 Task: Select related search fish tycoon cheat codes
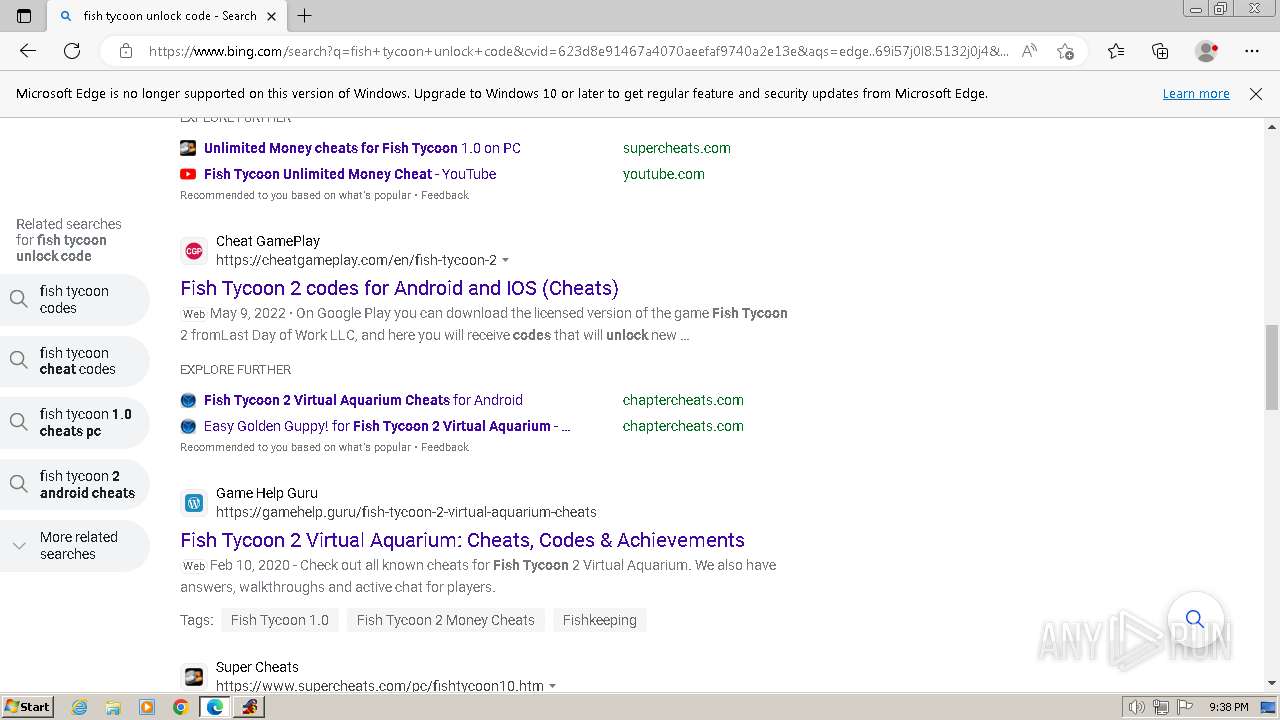point(74,361)
